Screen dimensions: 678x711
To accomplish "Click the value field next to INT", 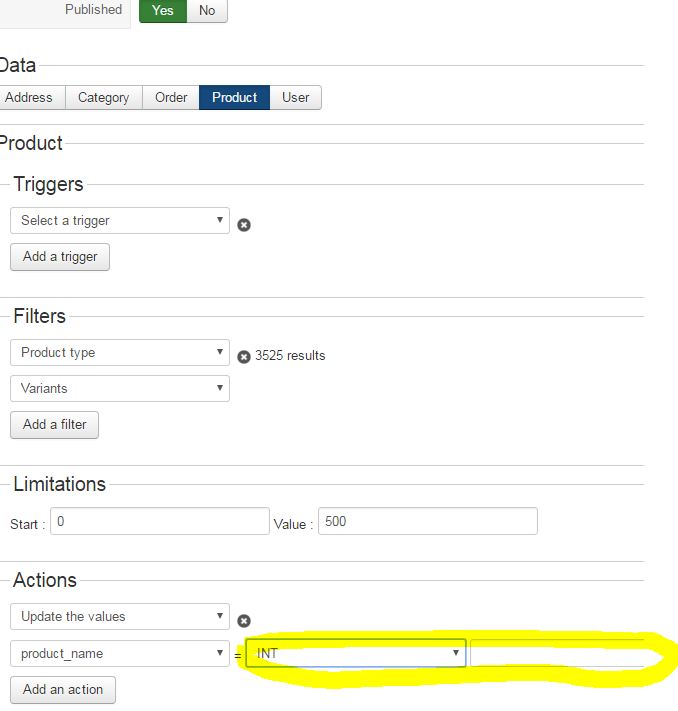I will [557, 653].
